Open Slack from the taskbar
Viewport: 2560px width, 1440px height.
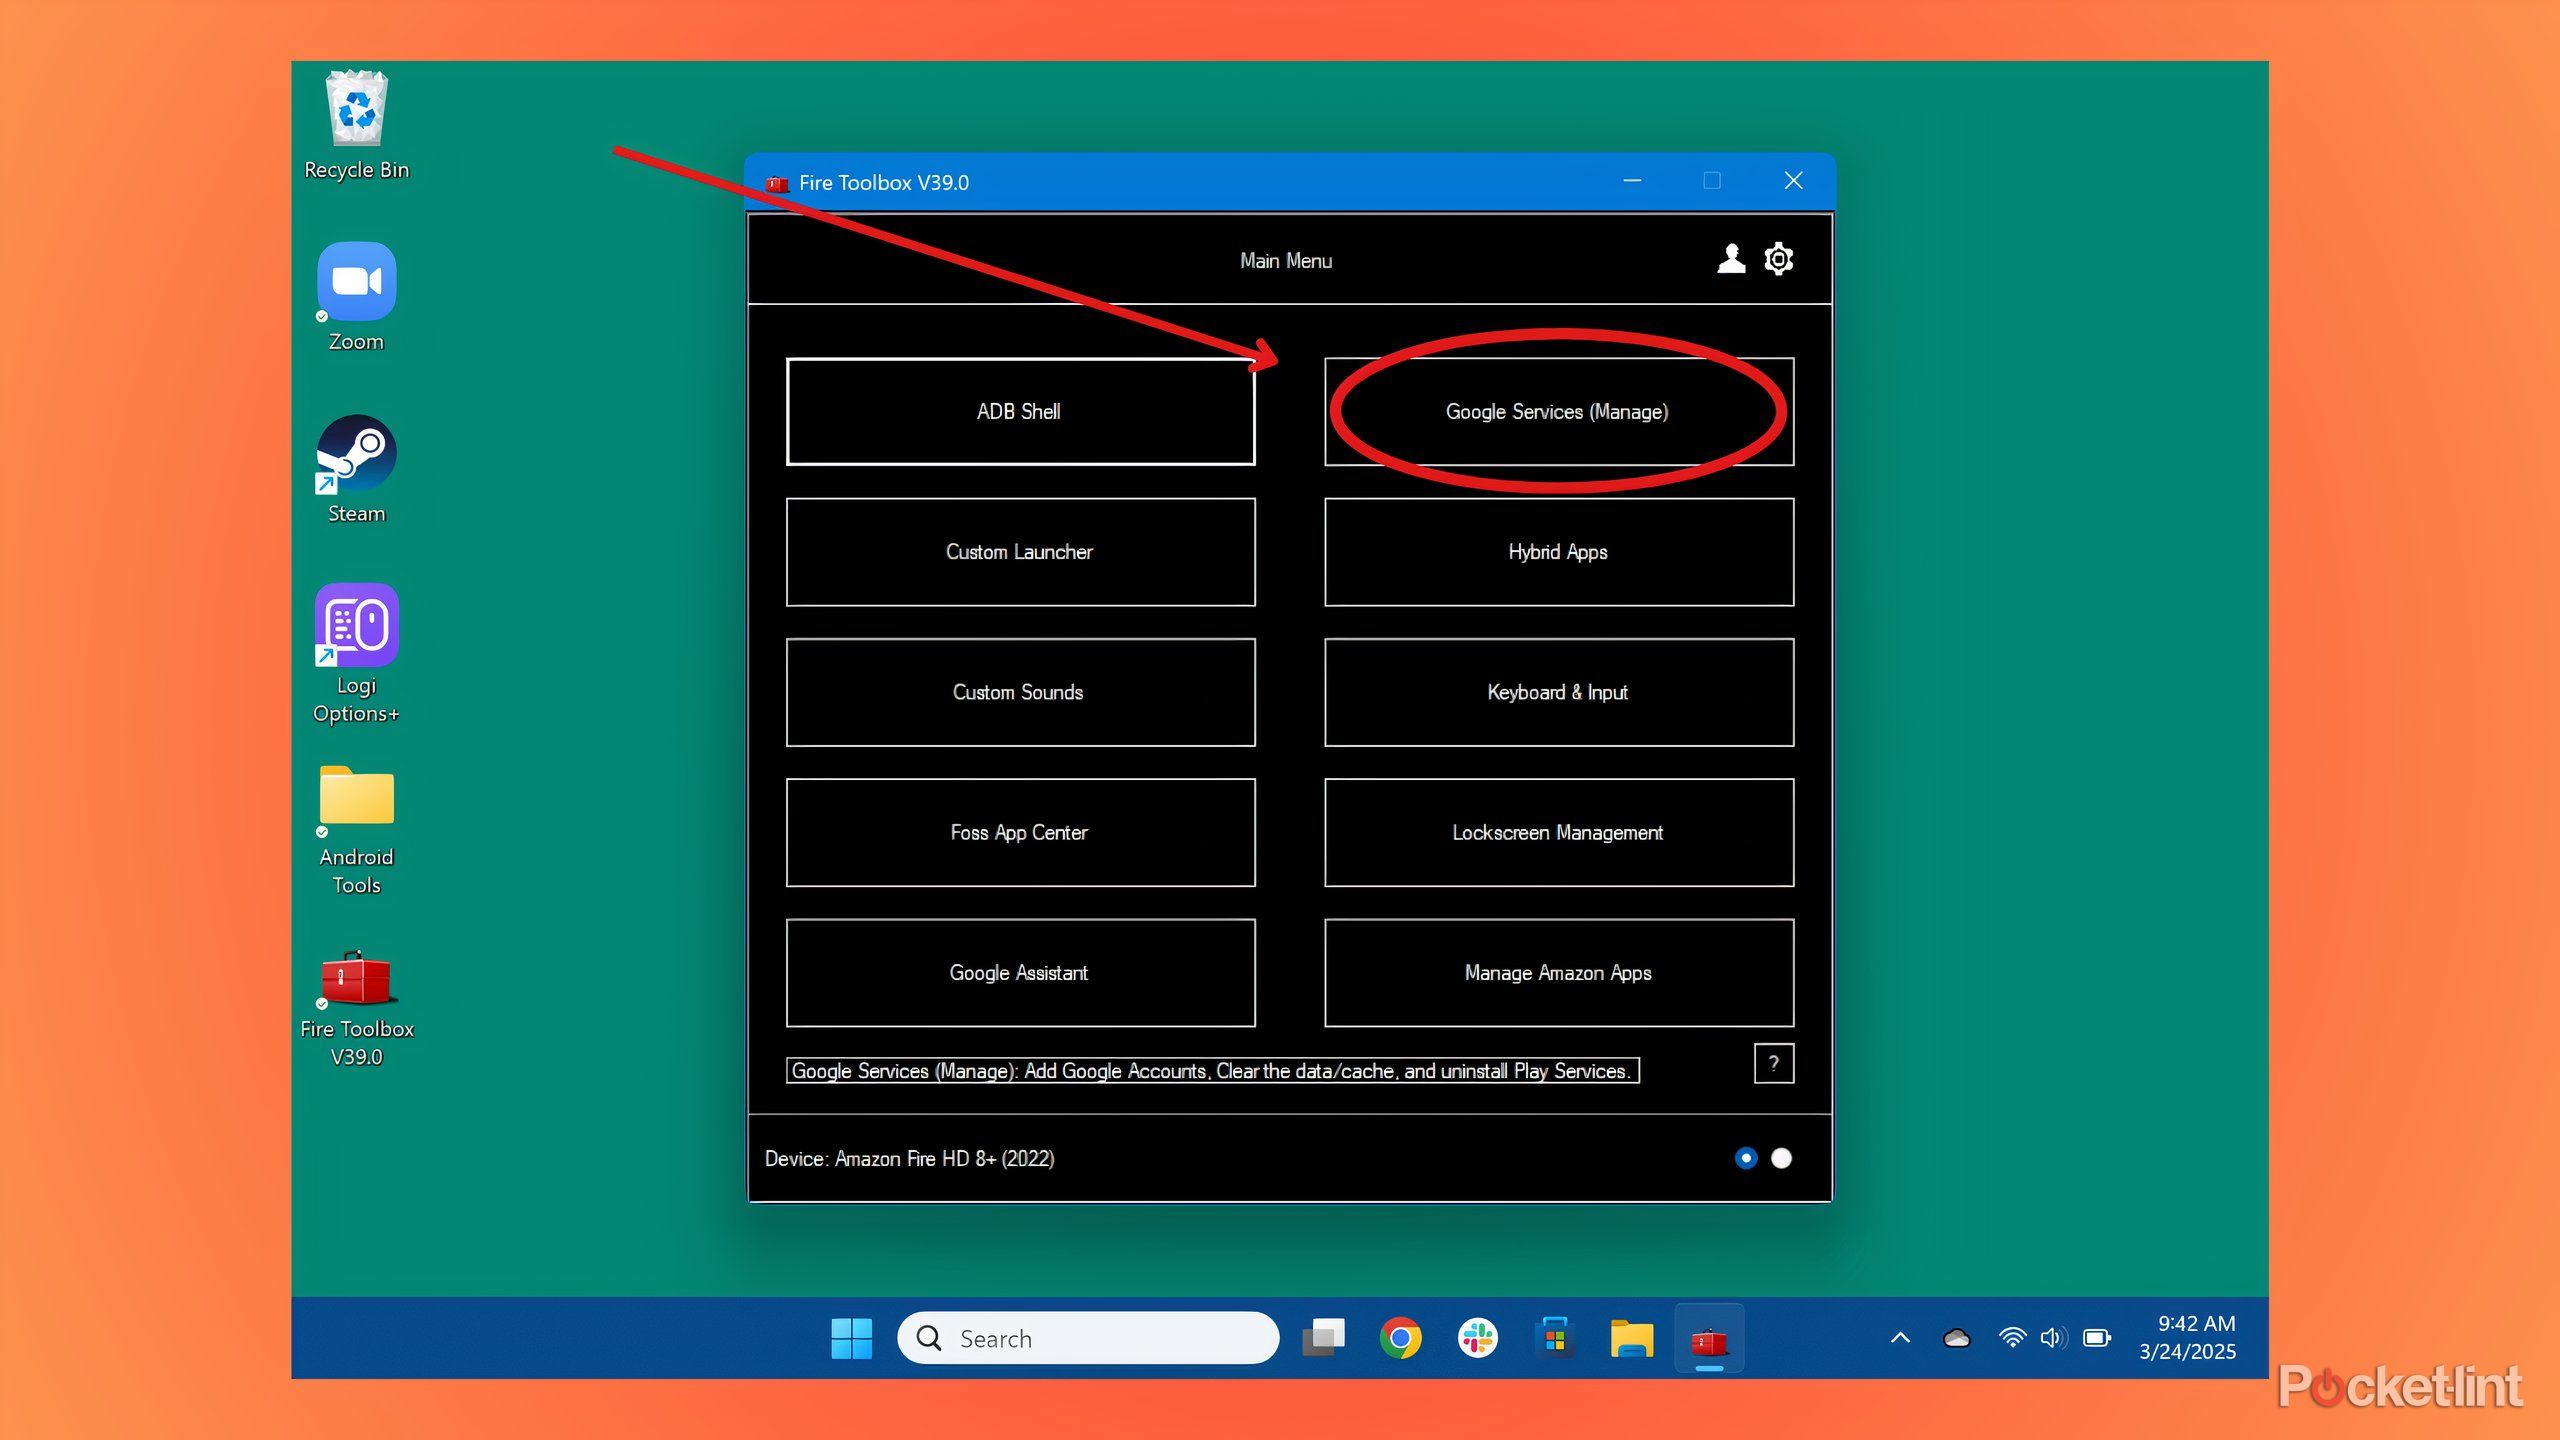pos(1477,1338)
